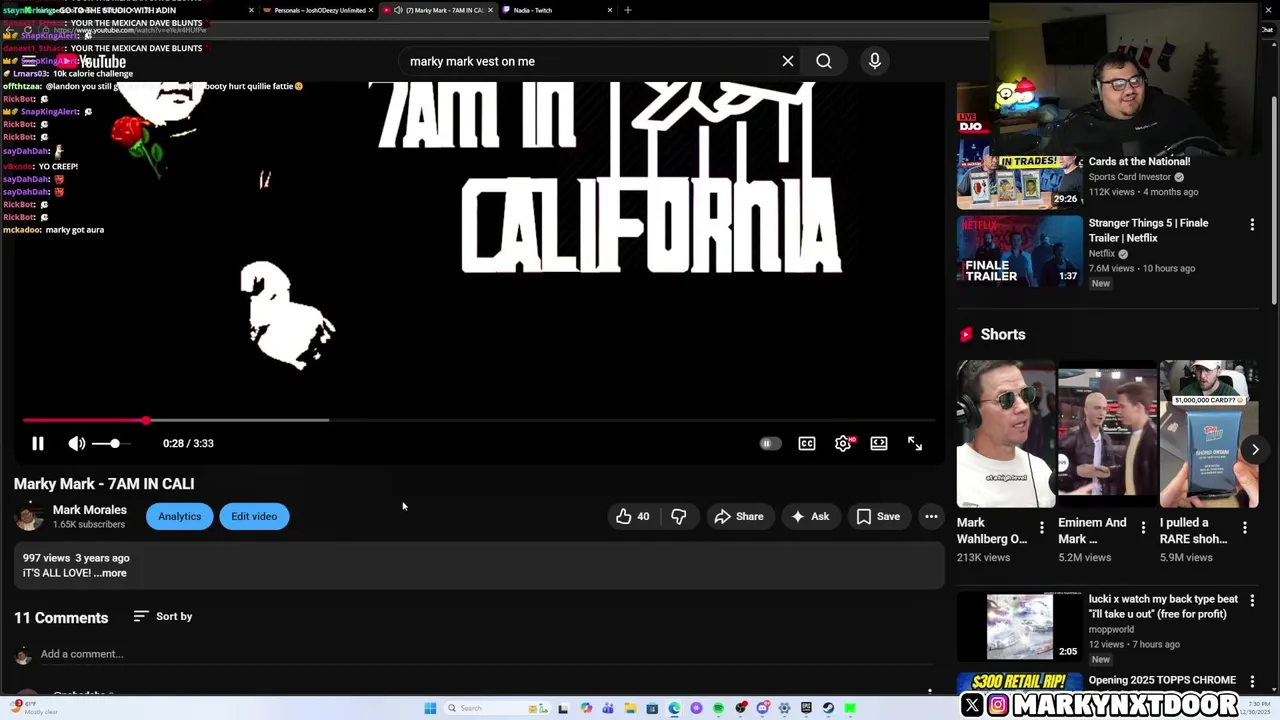
Task: Open Copilot from the taskbar
Action: click(x=586, y=708)
